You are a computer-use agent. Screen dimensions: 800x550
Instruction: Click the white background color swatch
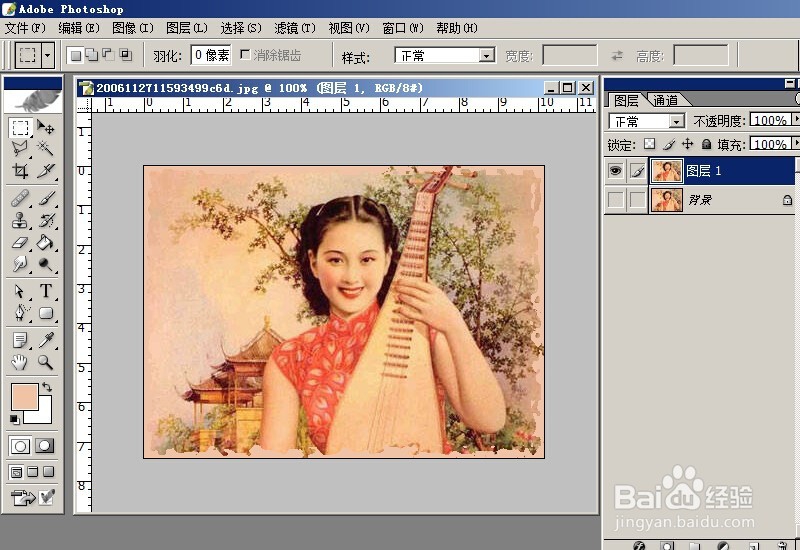click(x=42, y=416)
